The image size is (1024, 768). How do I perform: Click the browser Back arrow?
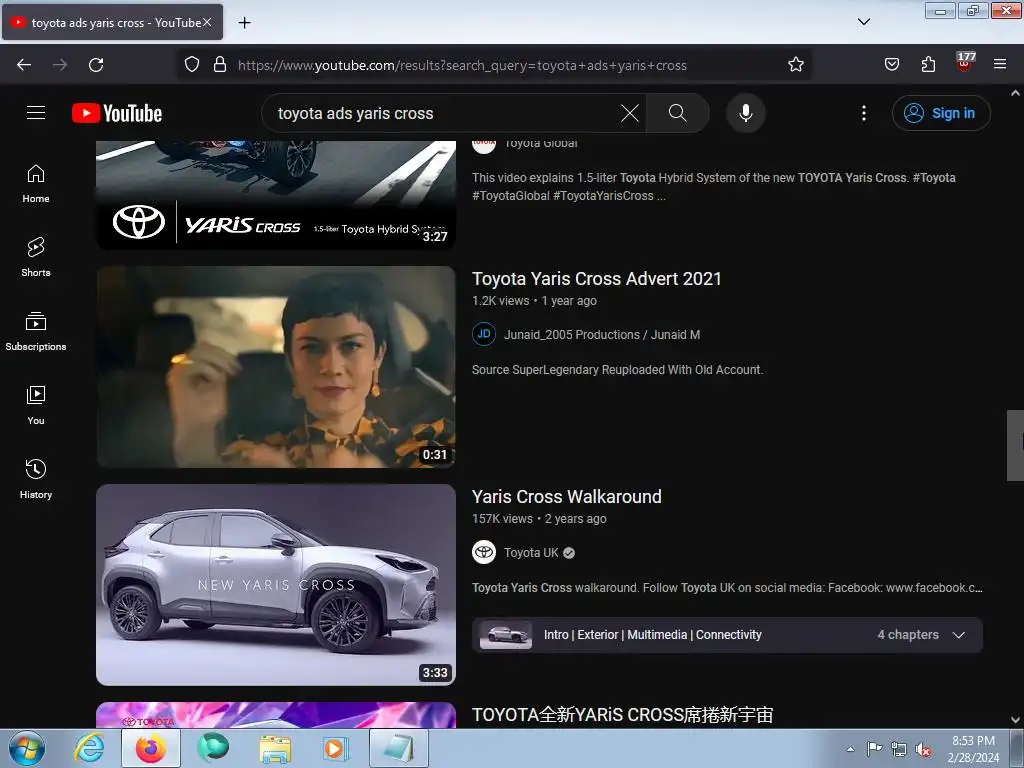[24, 65]
